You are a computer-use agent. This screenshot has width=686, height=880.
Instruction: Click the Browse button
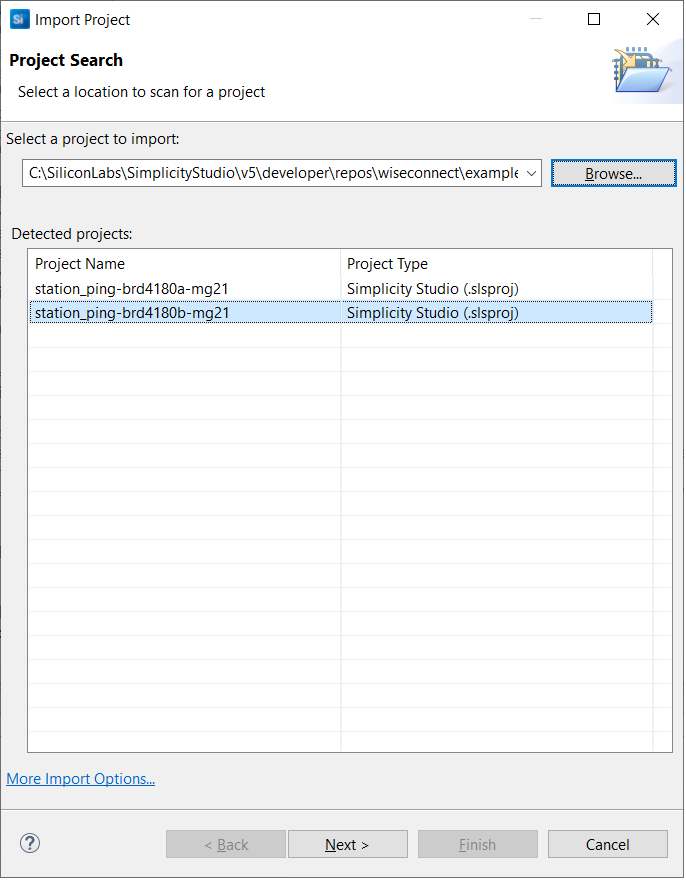click(x=613, y=172)
